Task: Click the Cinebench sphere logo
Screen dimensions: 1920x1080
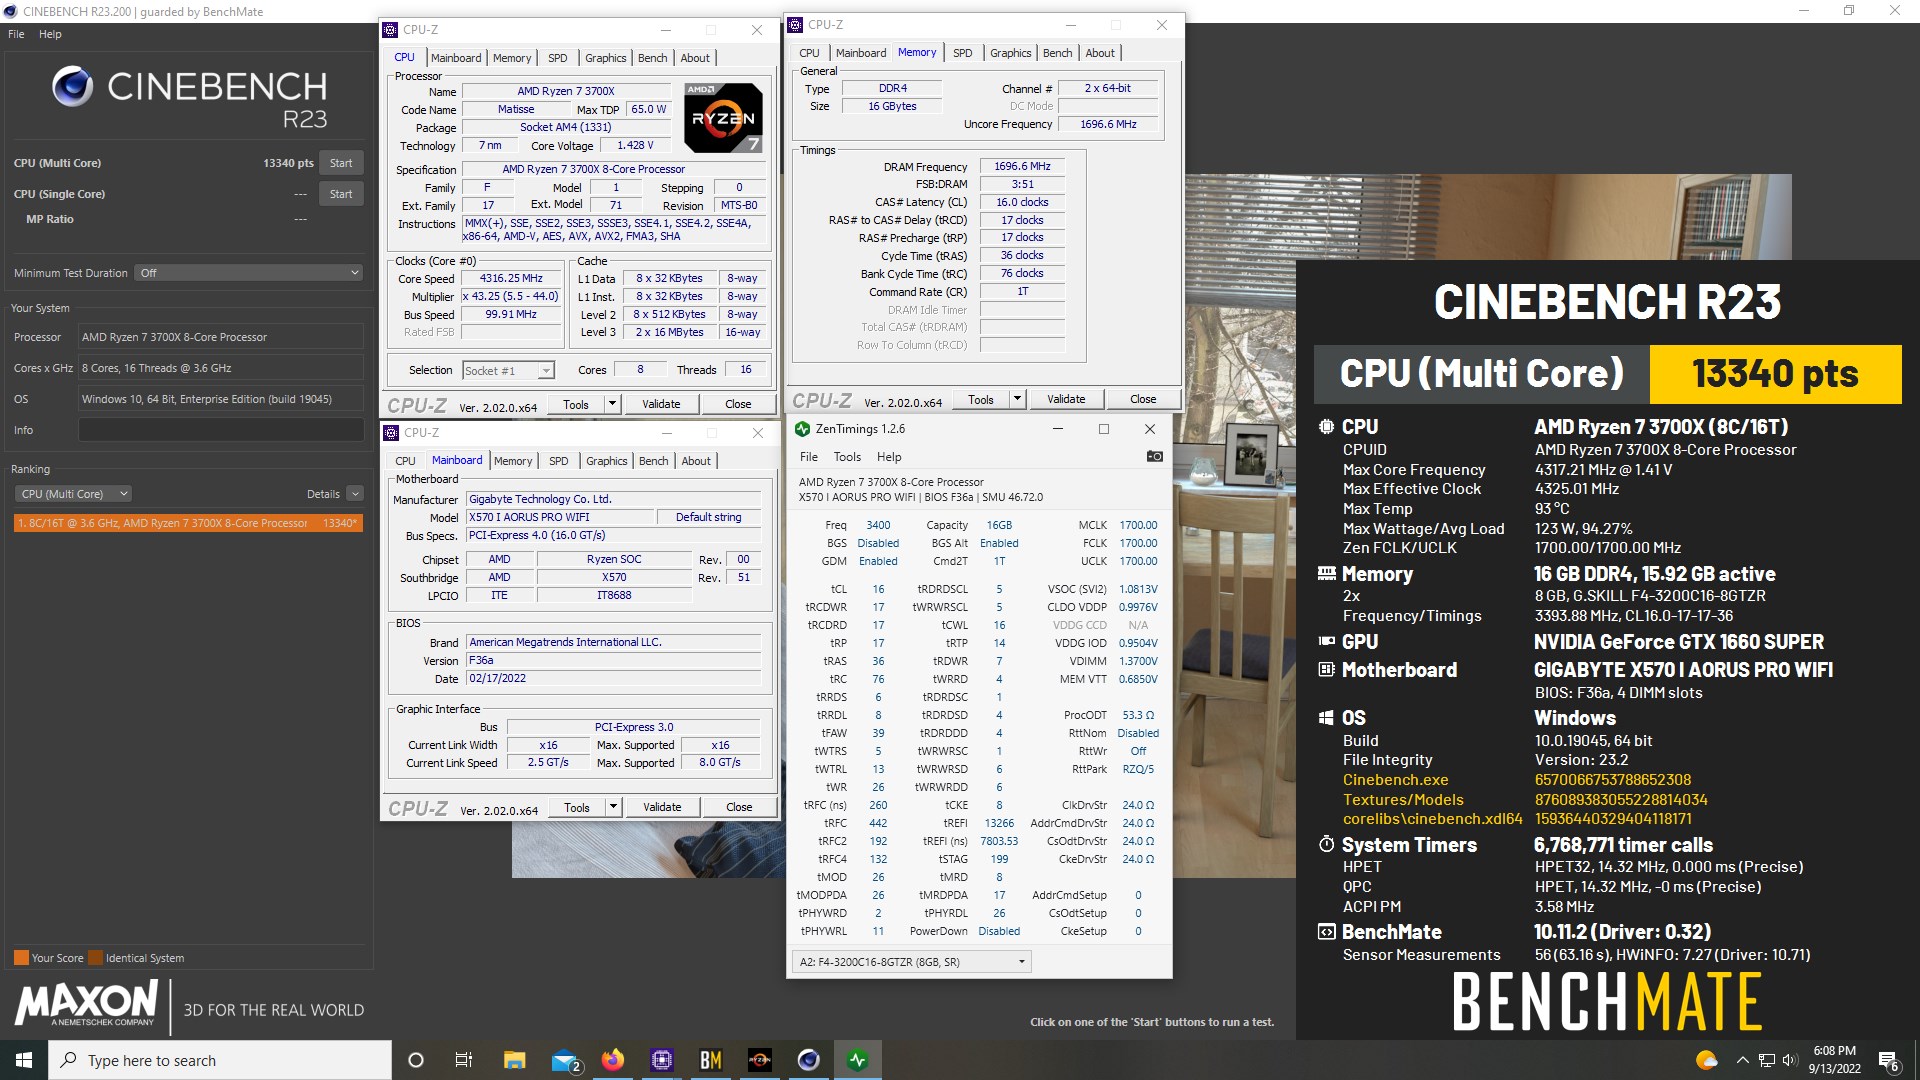Action: [x=72, y=87]
